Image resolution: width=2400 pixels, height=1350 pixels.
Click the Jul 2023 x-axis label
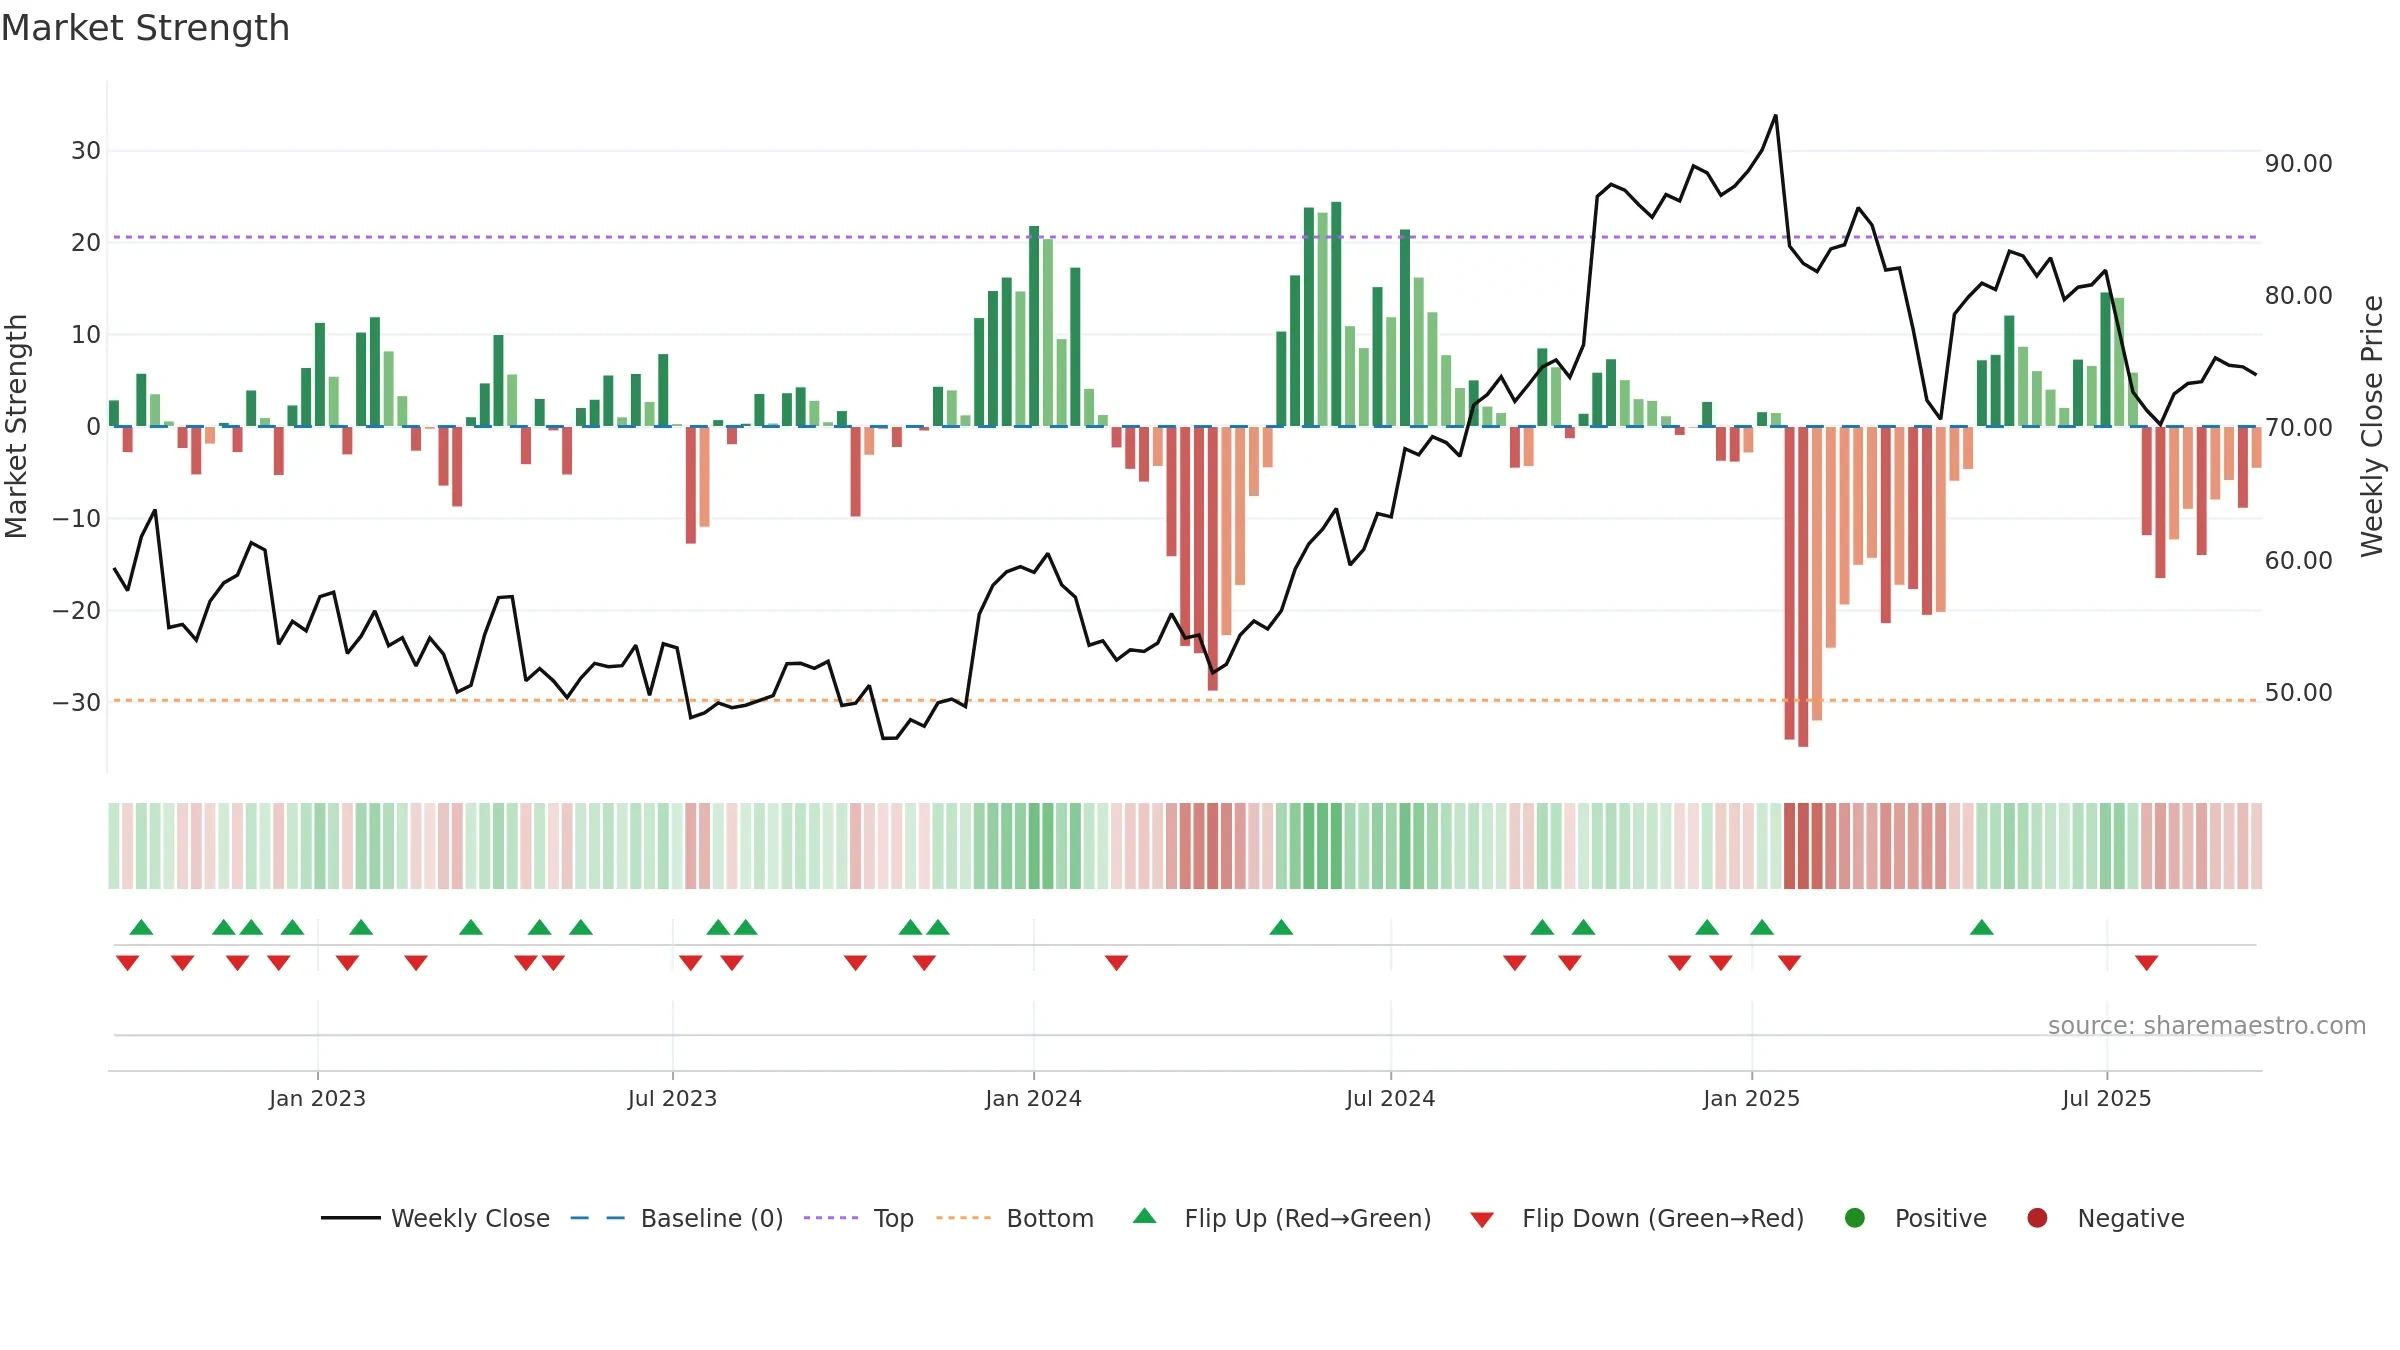click(672, 1098)
